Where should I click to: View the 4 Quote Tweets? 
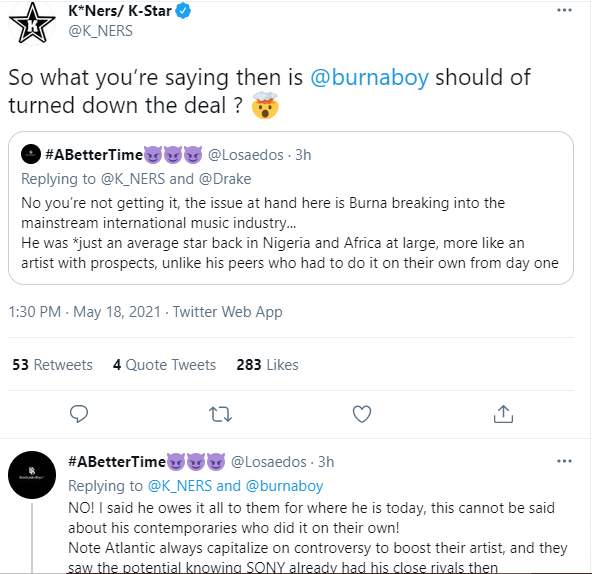tap(164, 365)
